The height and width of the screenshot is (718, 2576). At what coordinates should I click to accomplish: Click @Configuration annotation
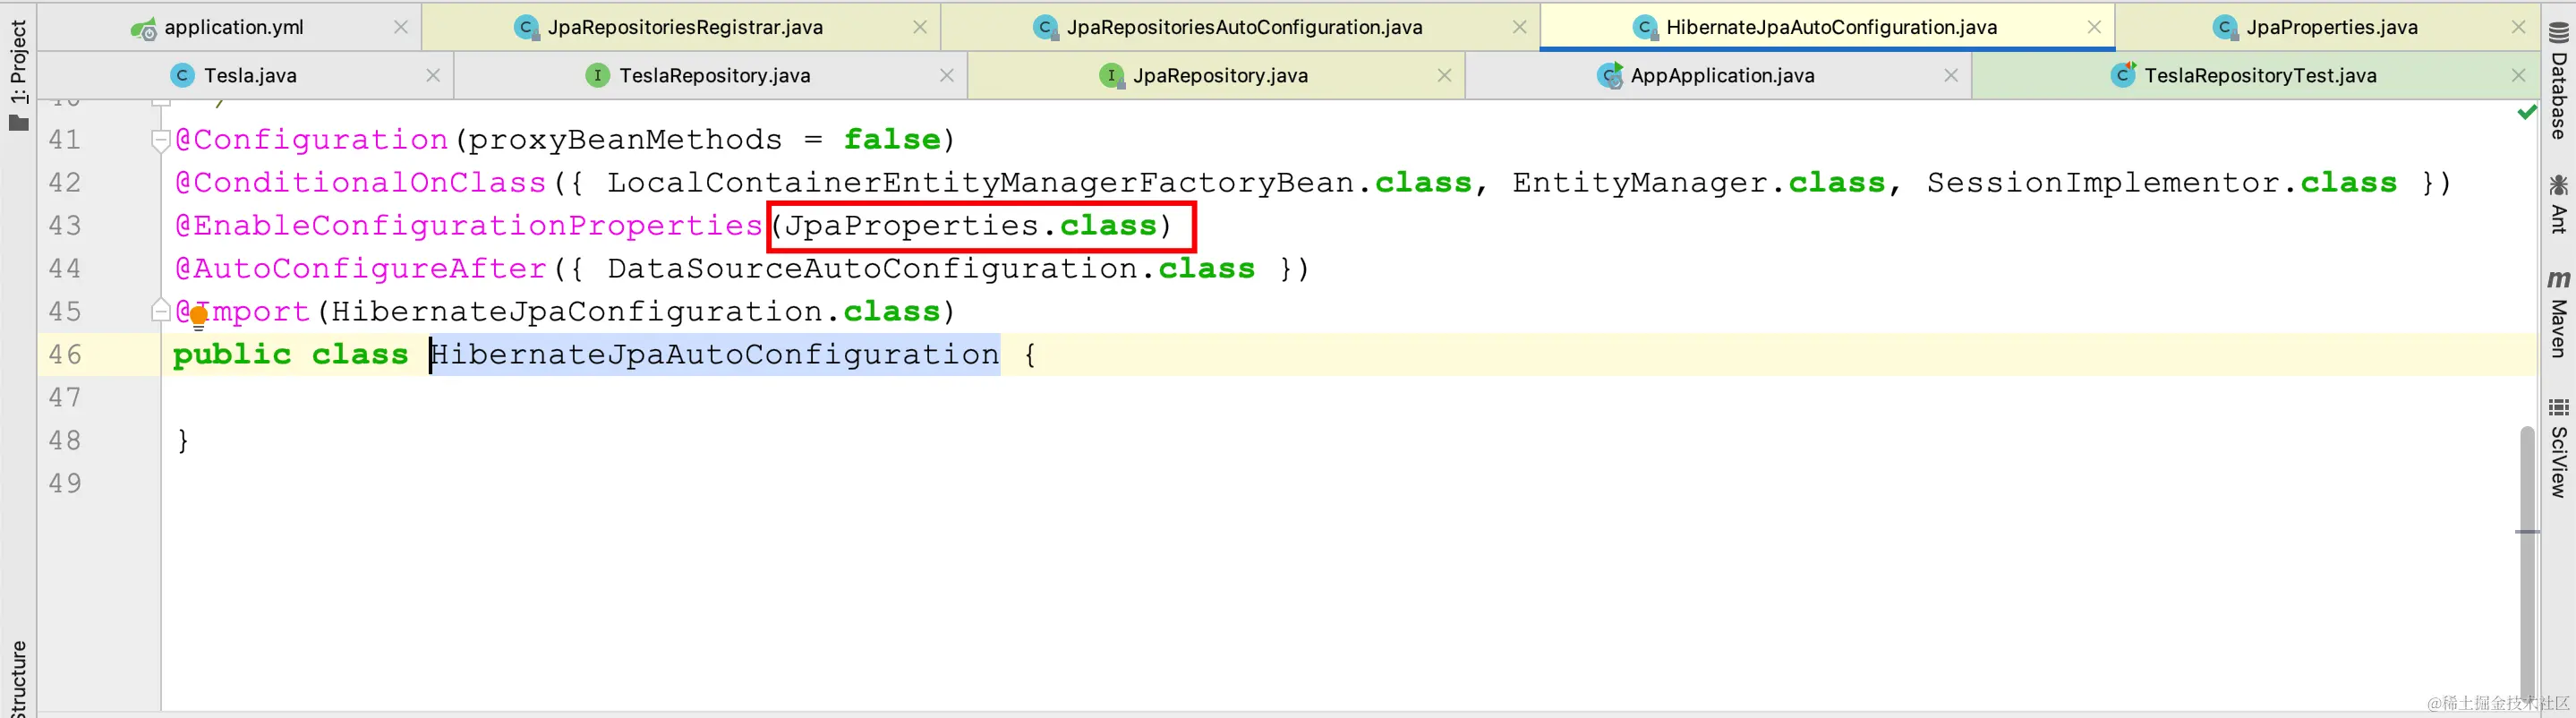click(x=311, y=140)
